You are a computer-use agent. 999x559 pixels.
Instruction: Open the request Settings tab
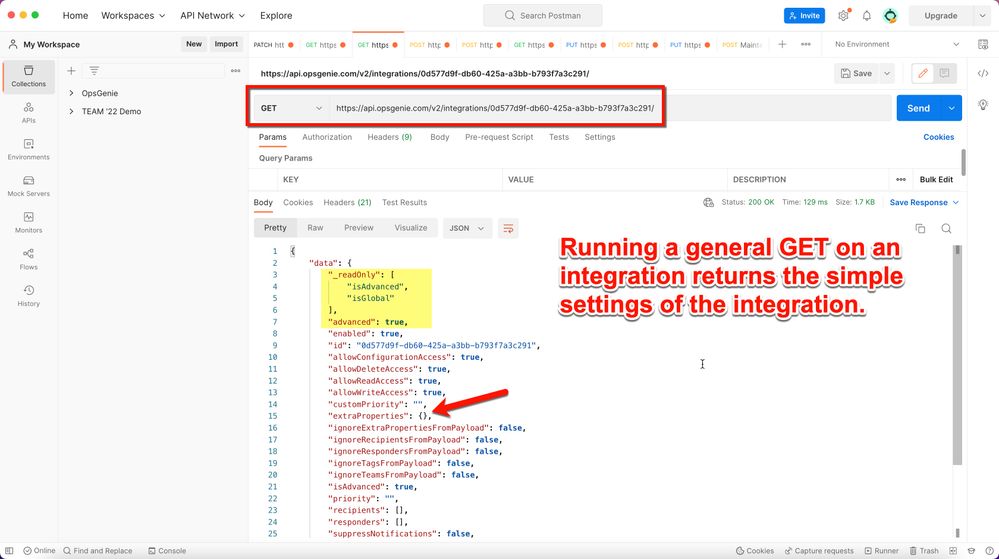click(x=600, y=137)
